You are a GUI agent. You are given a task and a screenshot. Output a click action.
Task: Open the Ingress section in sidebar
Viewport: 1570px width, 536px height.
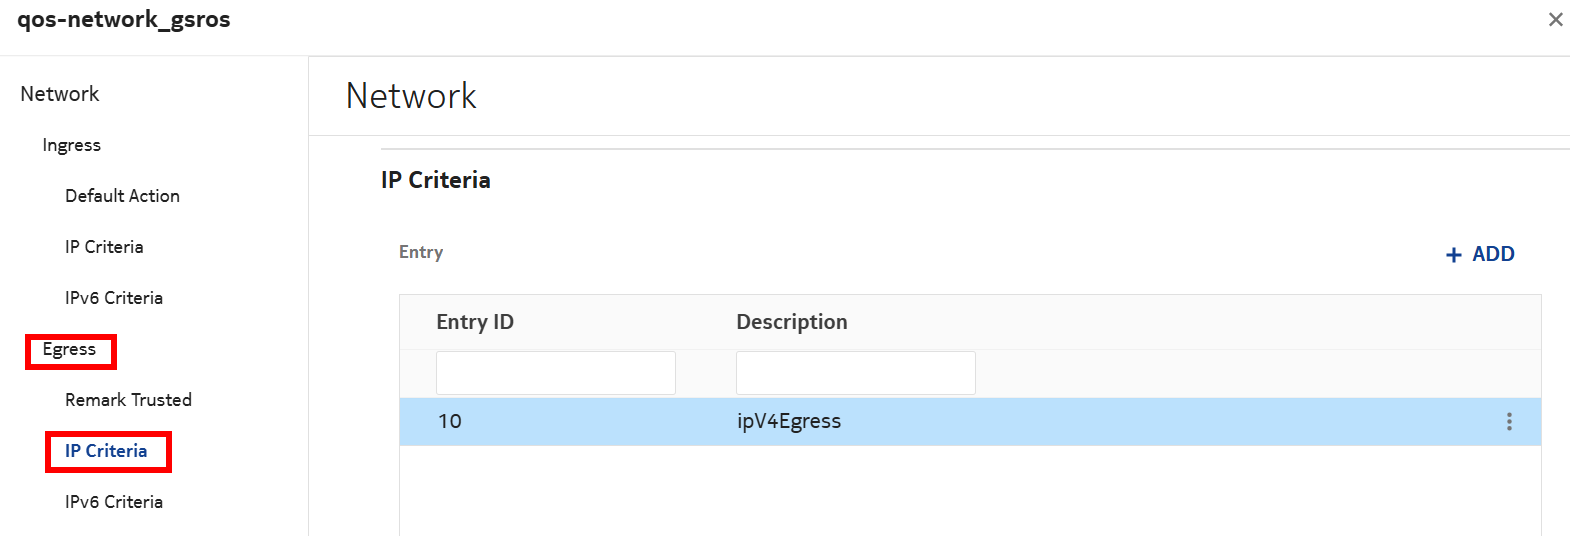coord(71,145)
